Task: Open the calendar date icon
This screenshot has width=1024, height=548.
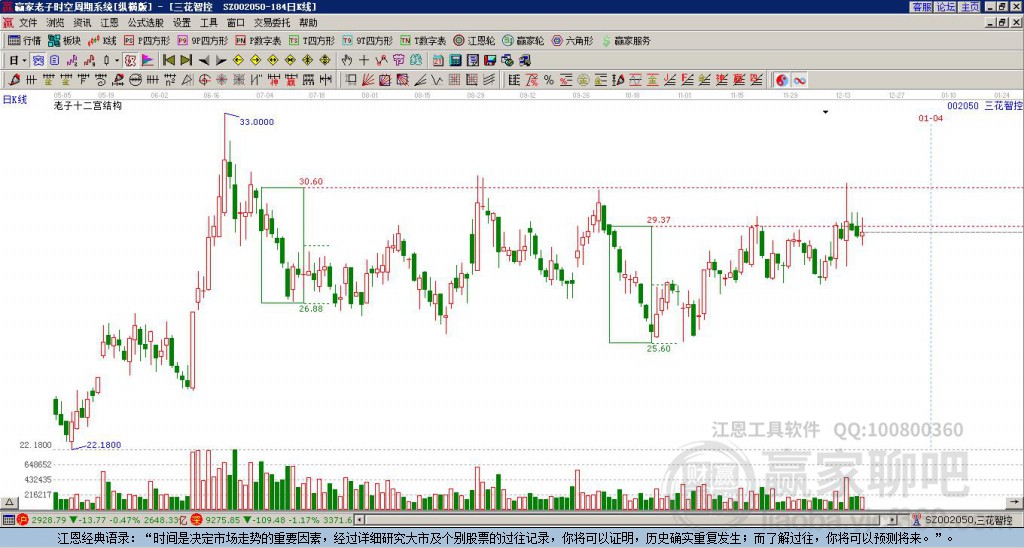Action: [438, 60]
